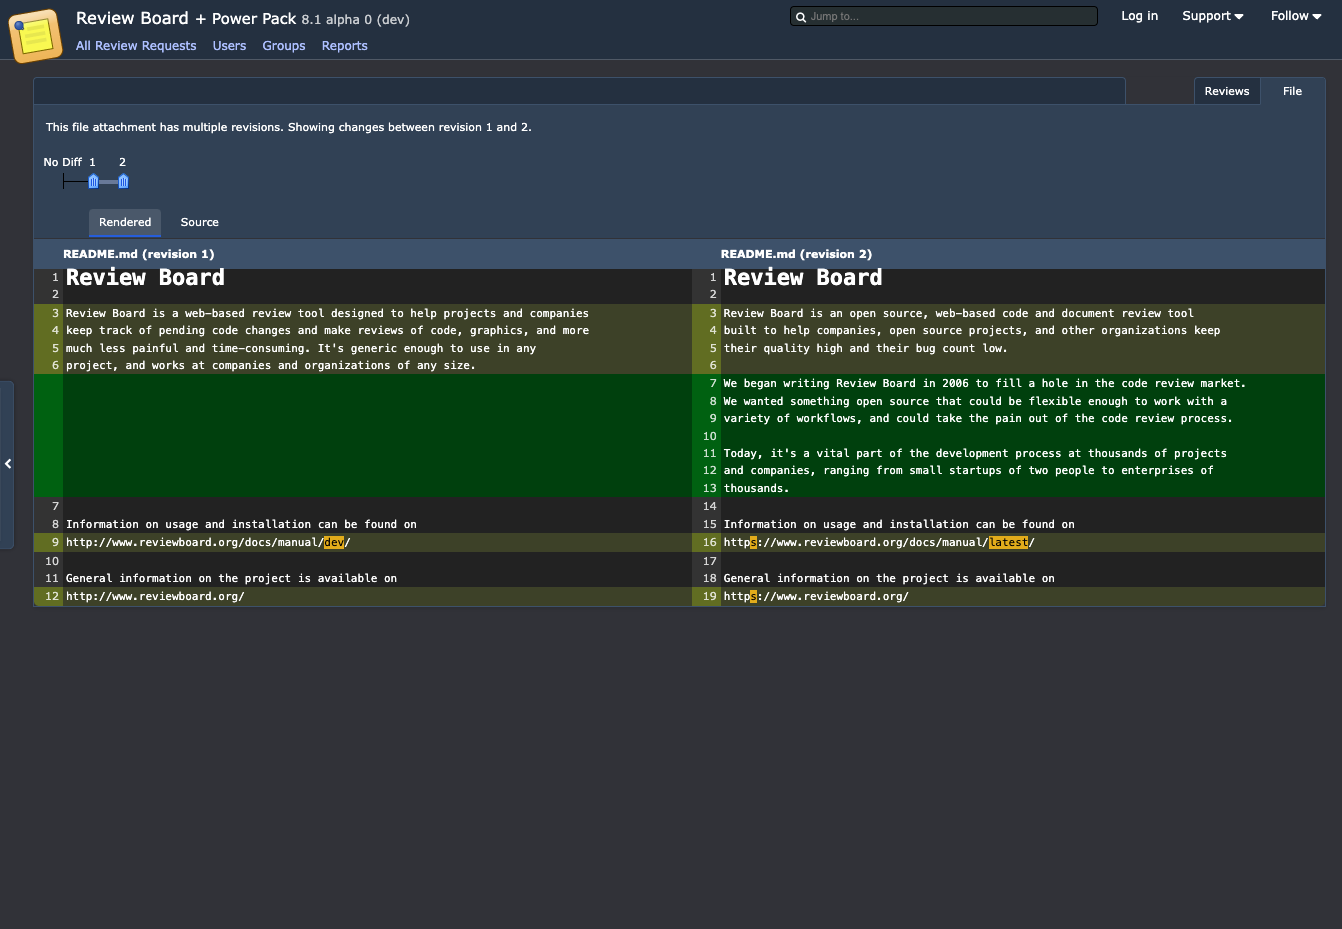Select revision 2 handle on the revision slider
This screenshot has height=929, width=1342.
pyautogui.click(x=123, y=181)
